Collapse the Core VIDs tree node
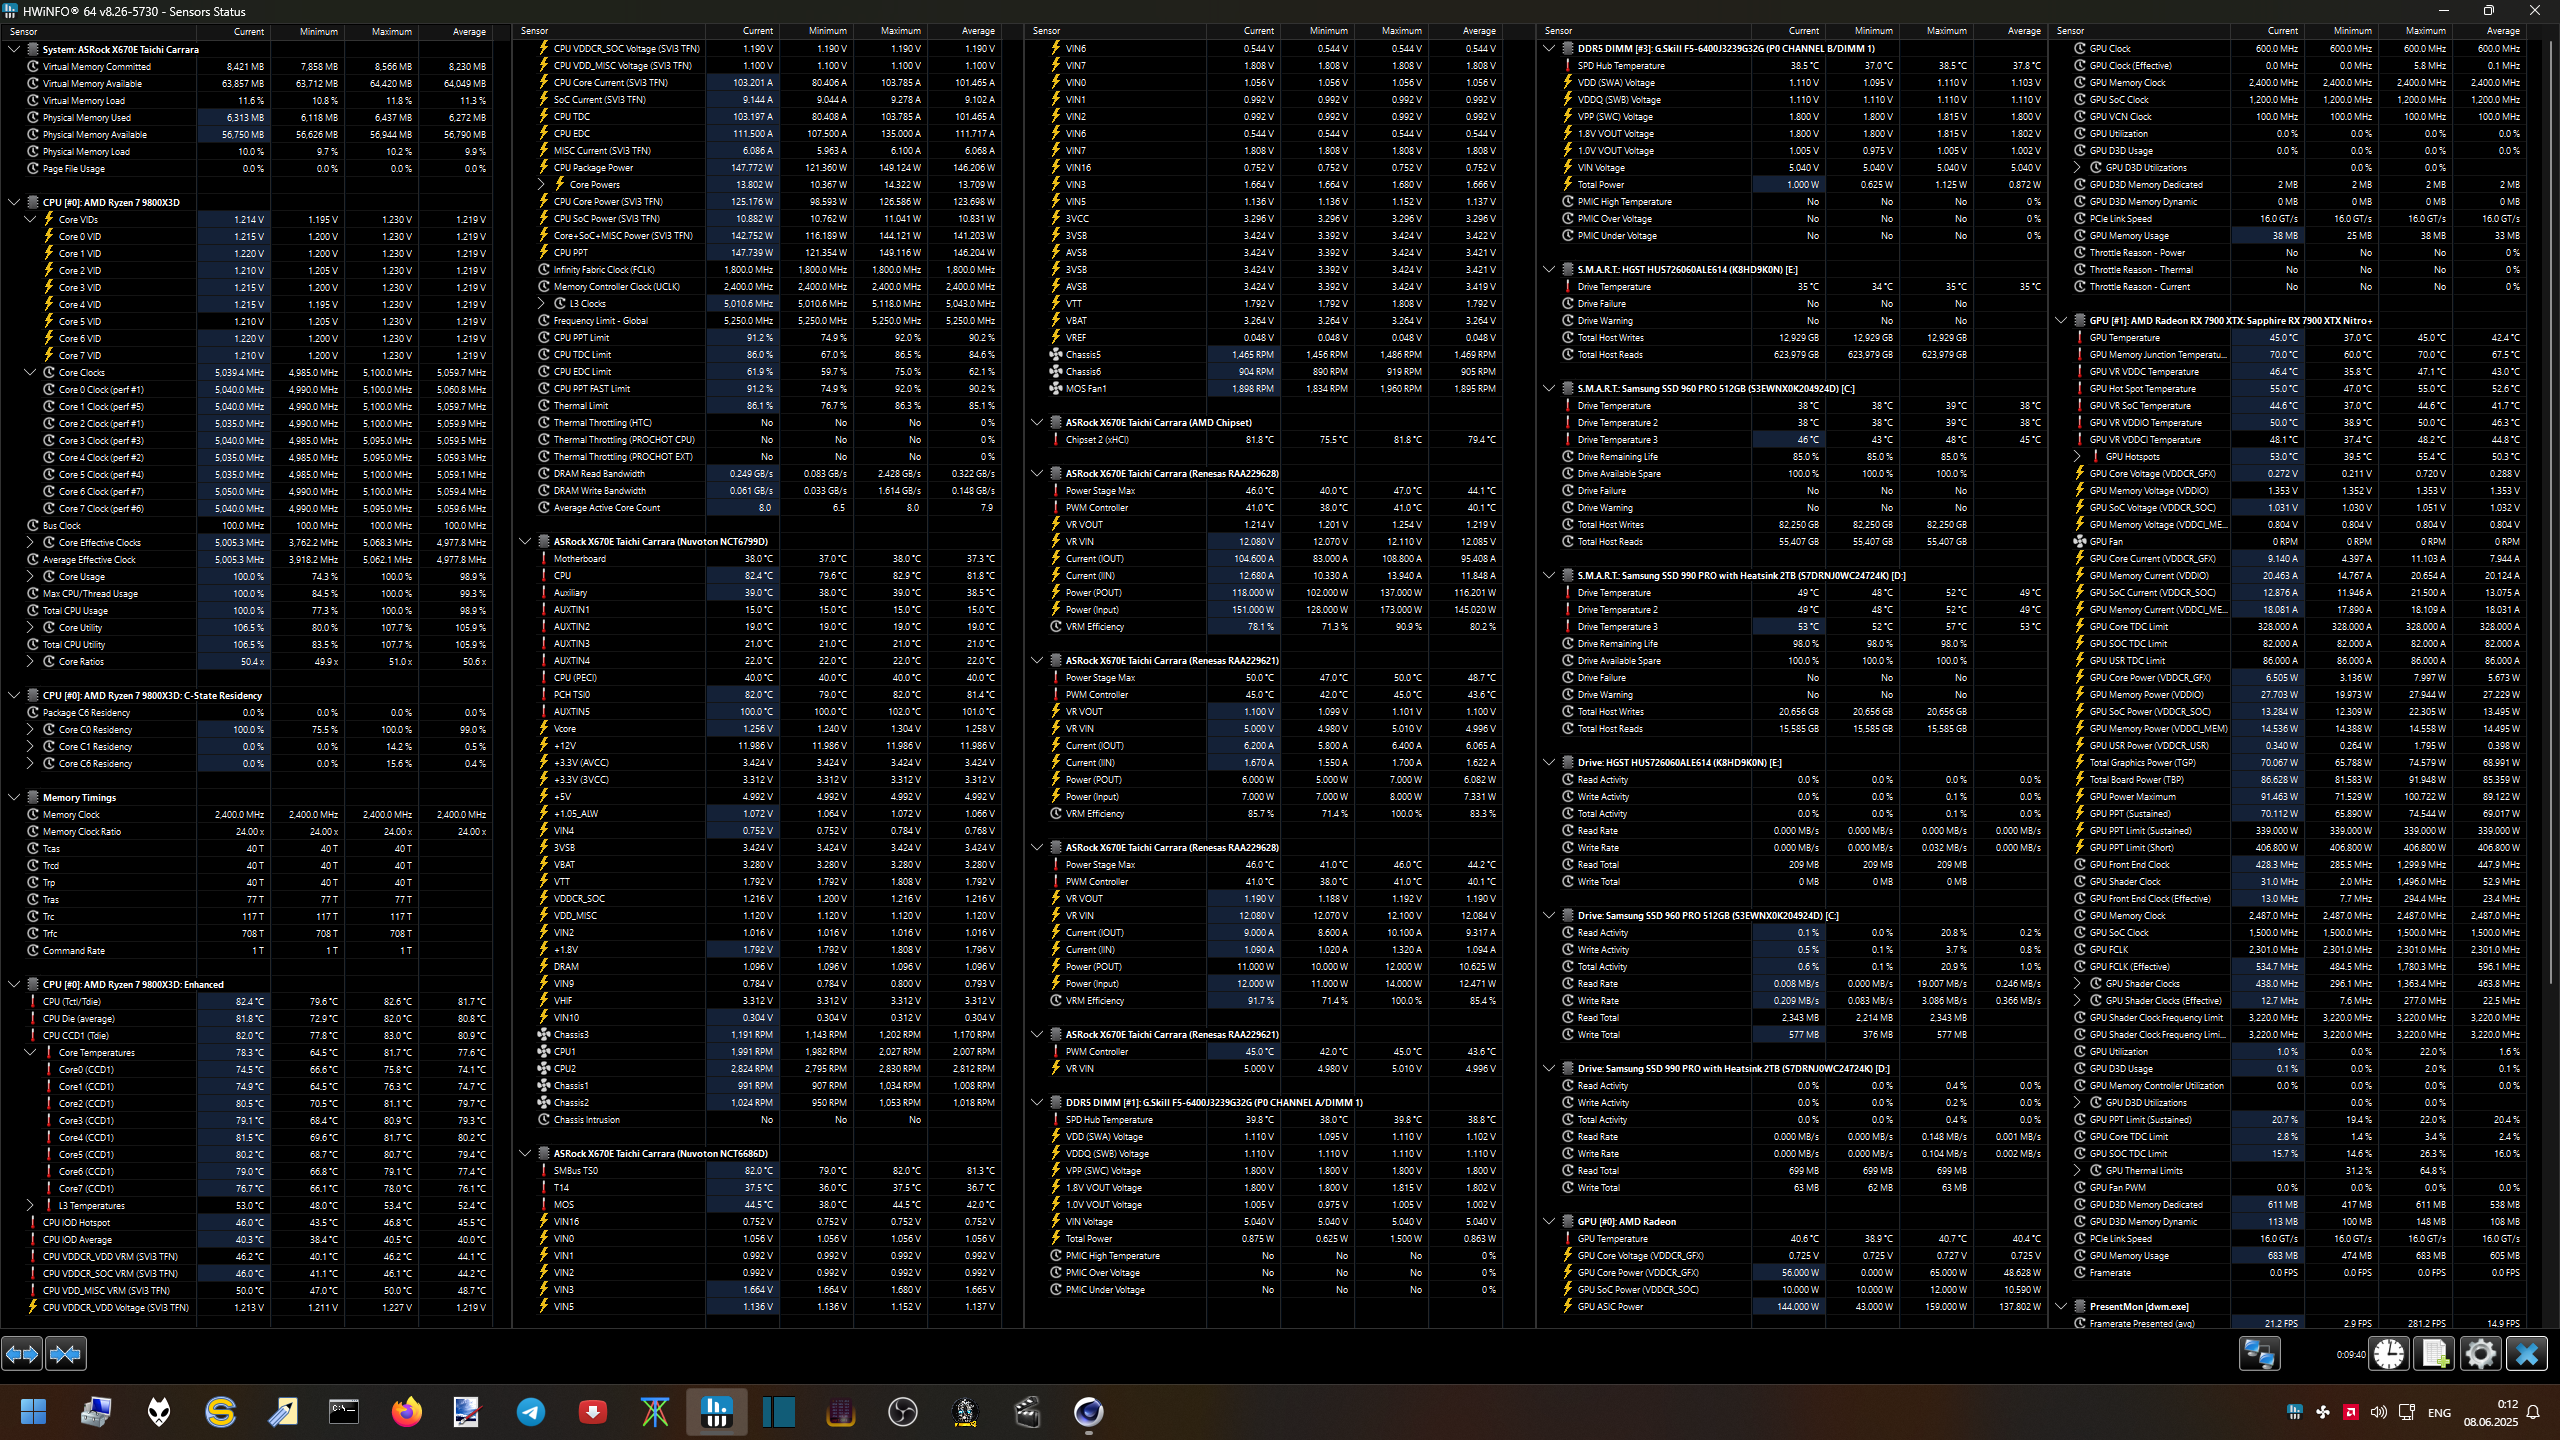This screenshot has width=2560, height=1440. 30,220
